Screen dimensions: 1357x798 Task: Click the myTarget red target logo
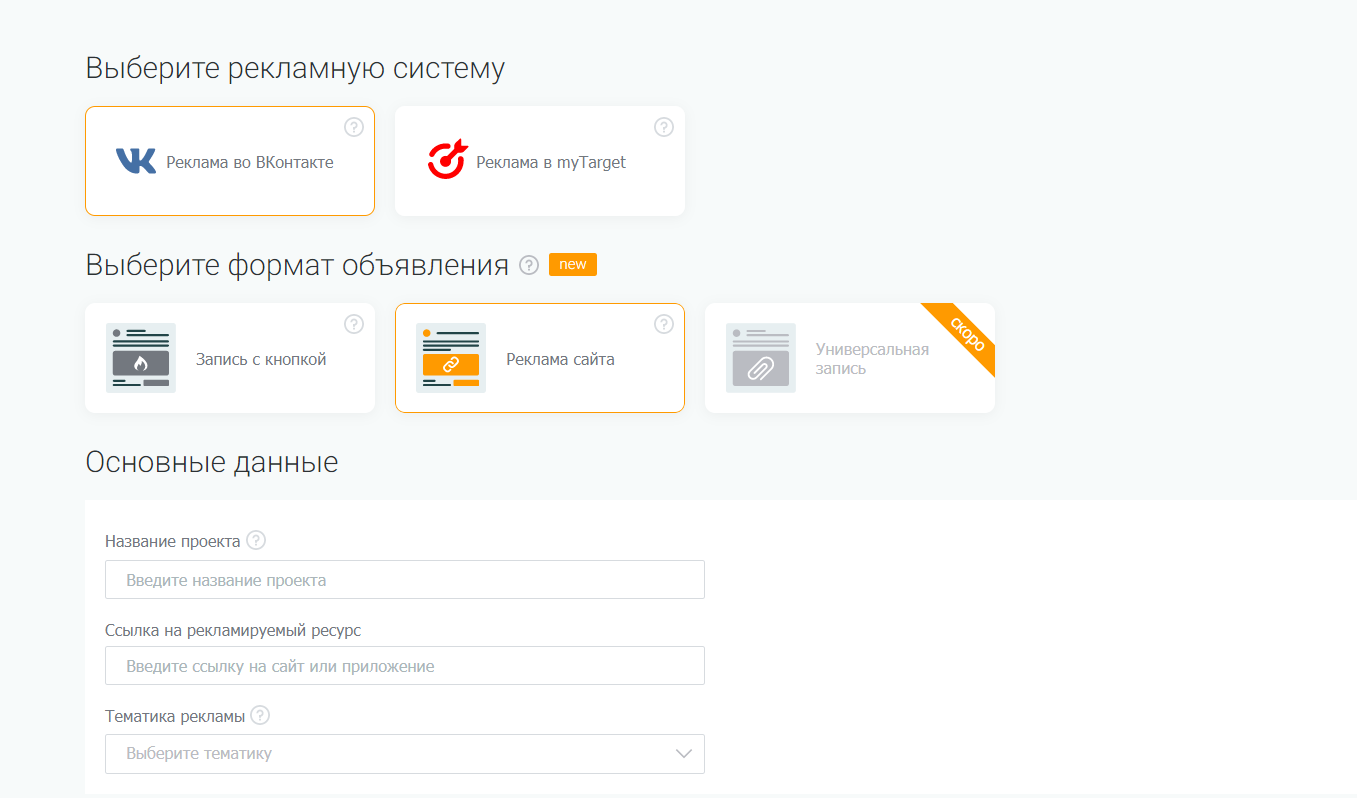pos(447,160)
